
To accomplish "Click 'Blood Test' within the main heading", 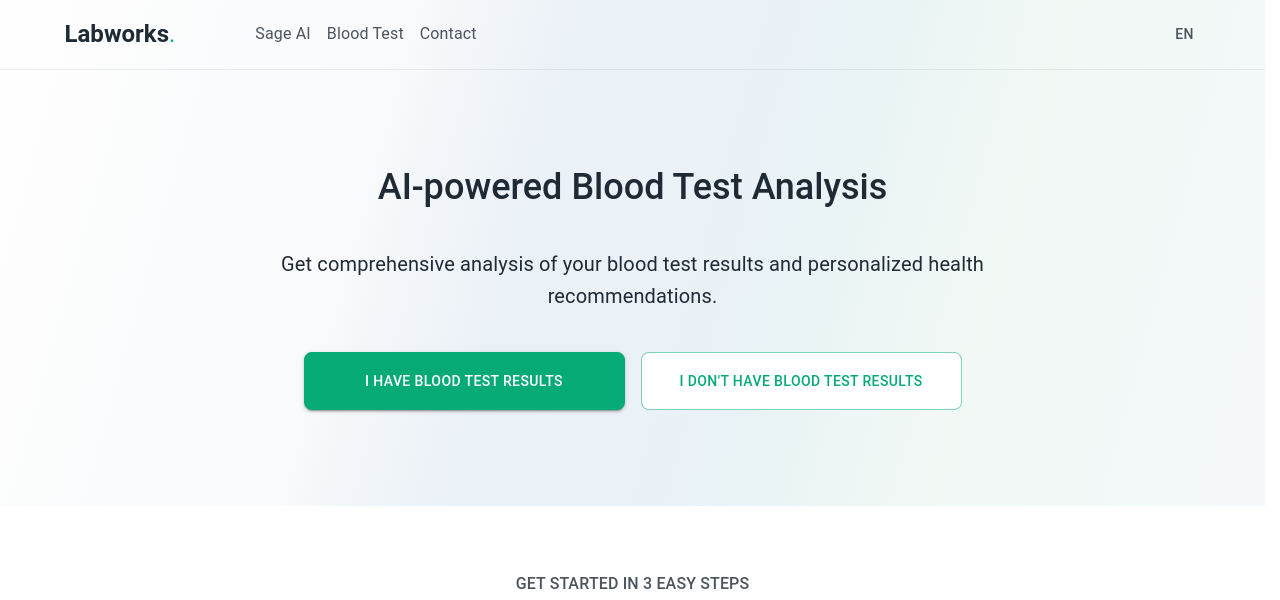I will (657, 187).
